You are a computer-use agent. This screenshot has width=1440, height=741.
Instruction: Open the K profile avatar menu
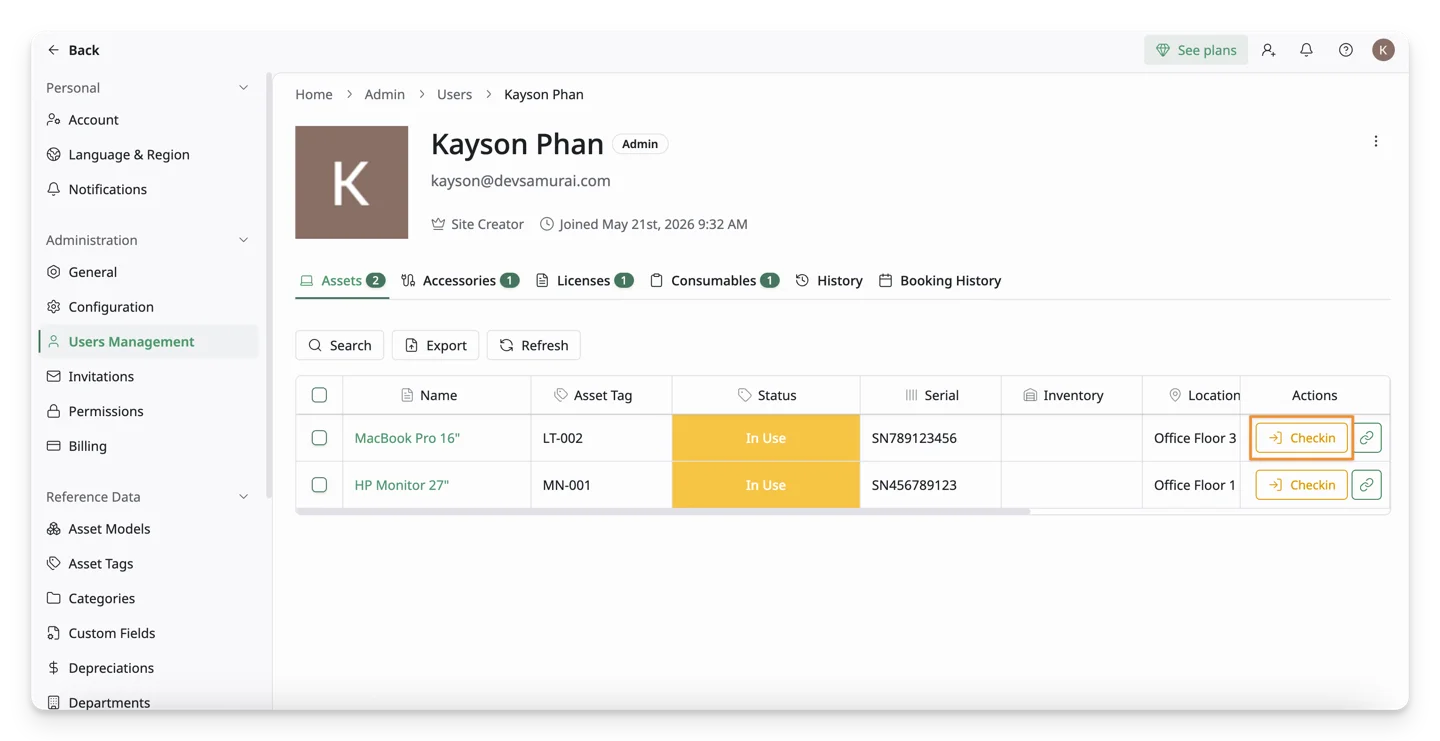click(x=1383, y=50)
